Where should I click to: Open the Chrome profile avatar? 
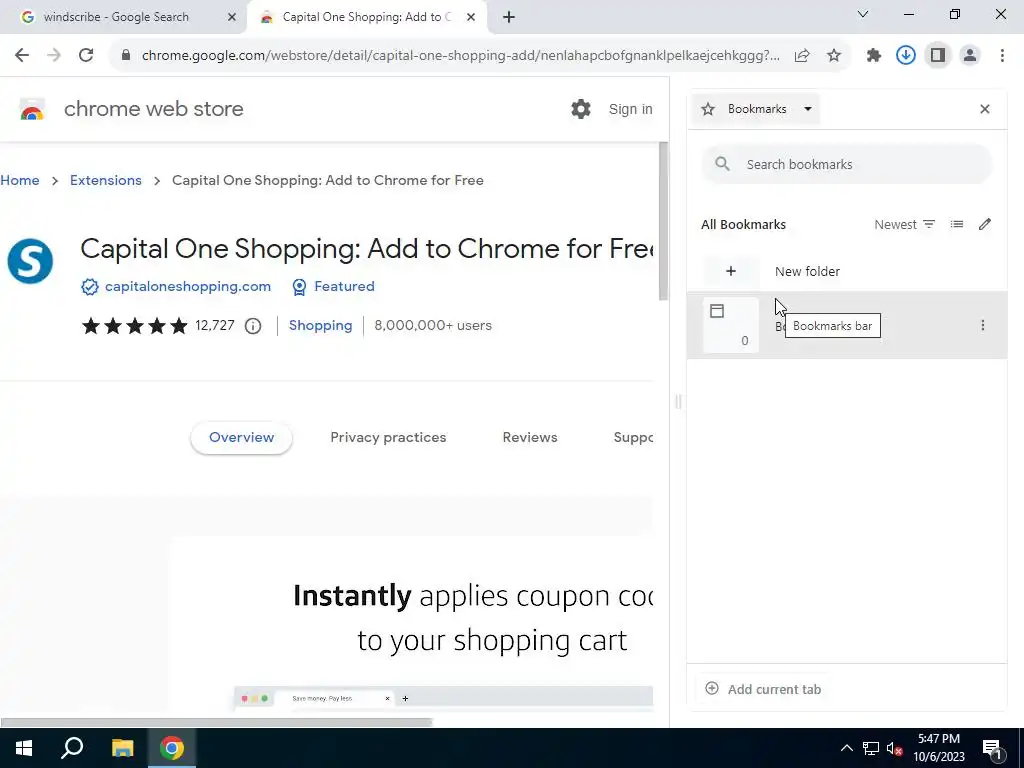point(970,56)
